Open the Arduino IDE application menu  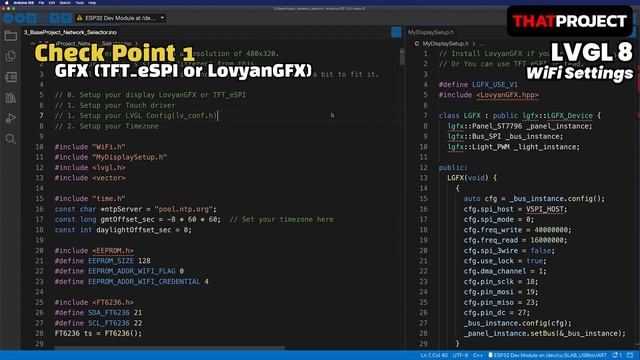(24, 2)
